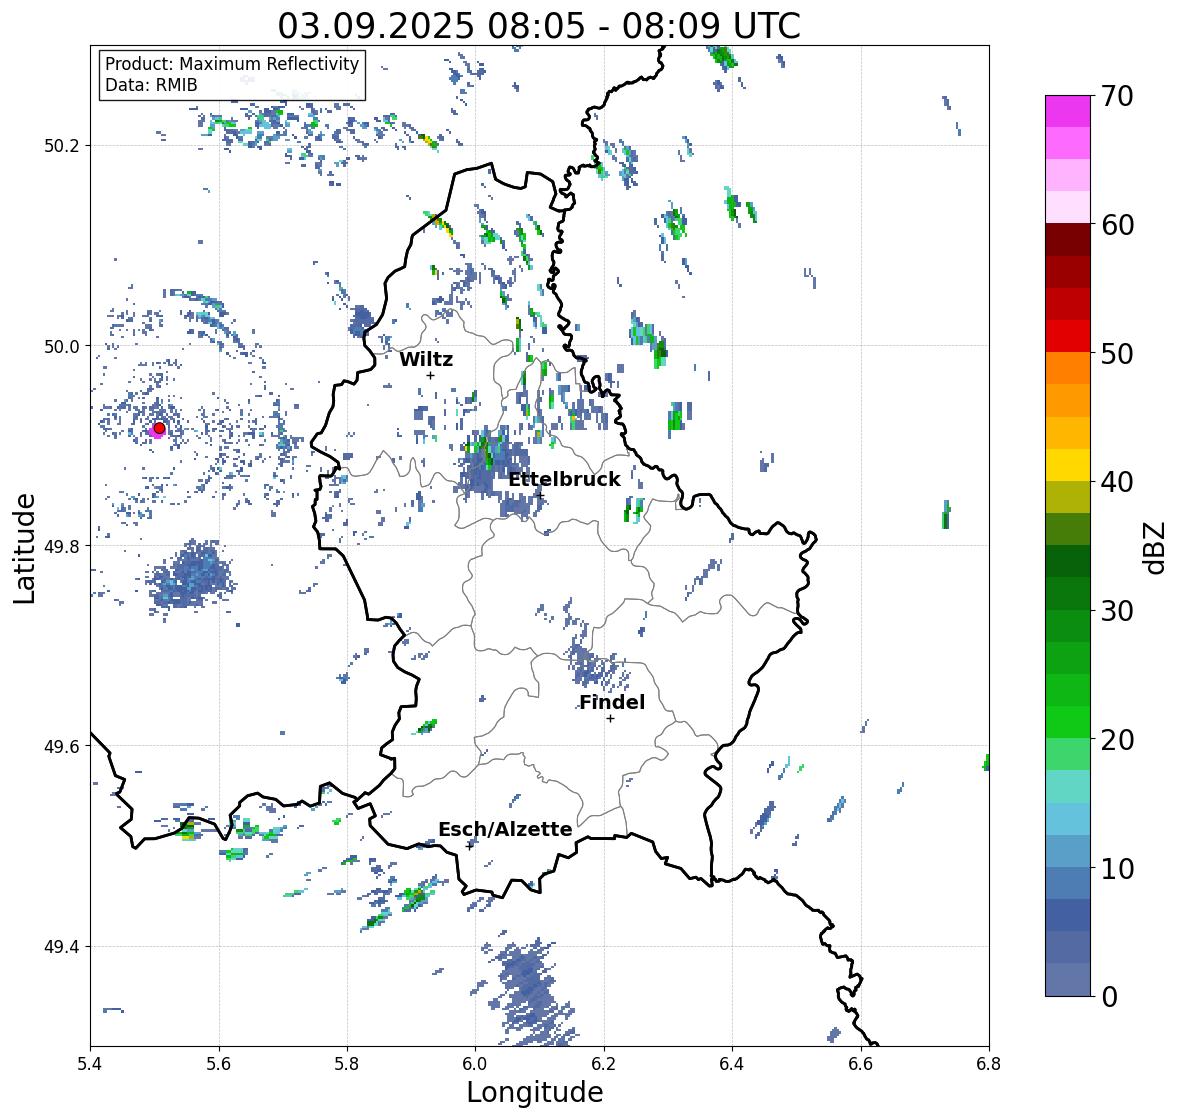Click the Wiltz cross marker
This screenshot has height=1117, width=1179.
click(x=430, y=375)
